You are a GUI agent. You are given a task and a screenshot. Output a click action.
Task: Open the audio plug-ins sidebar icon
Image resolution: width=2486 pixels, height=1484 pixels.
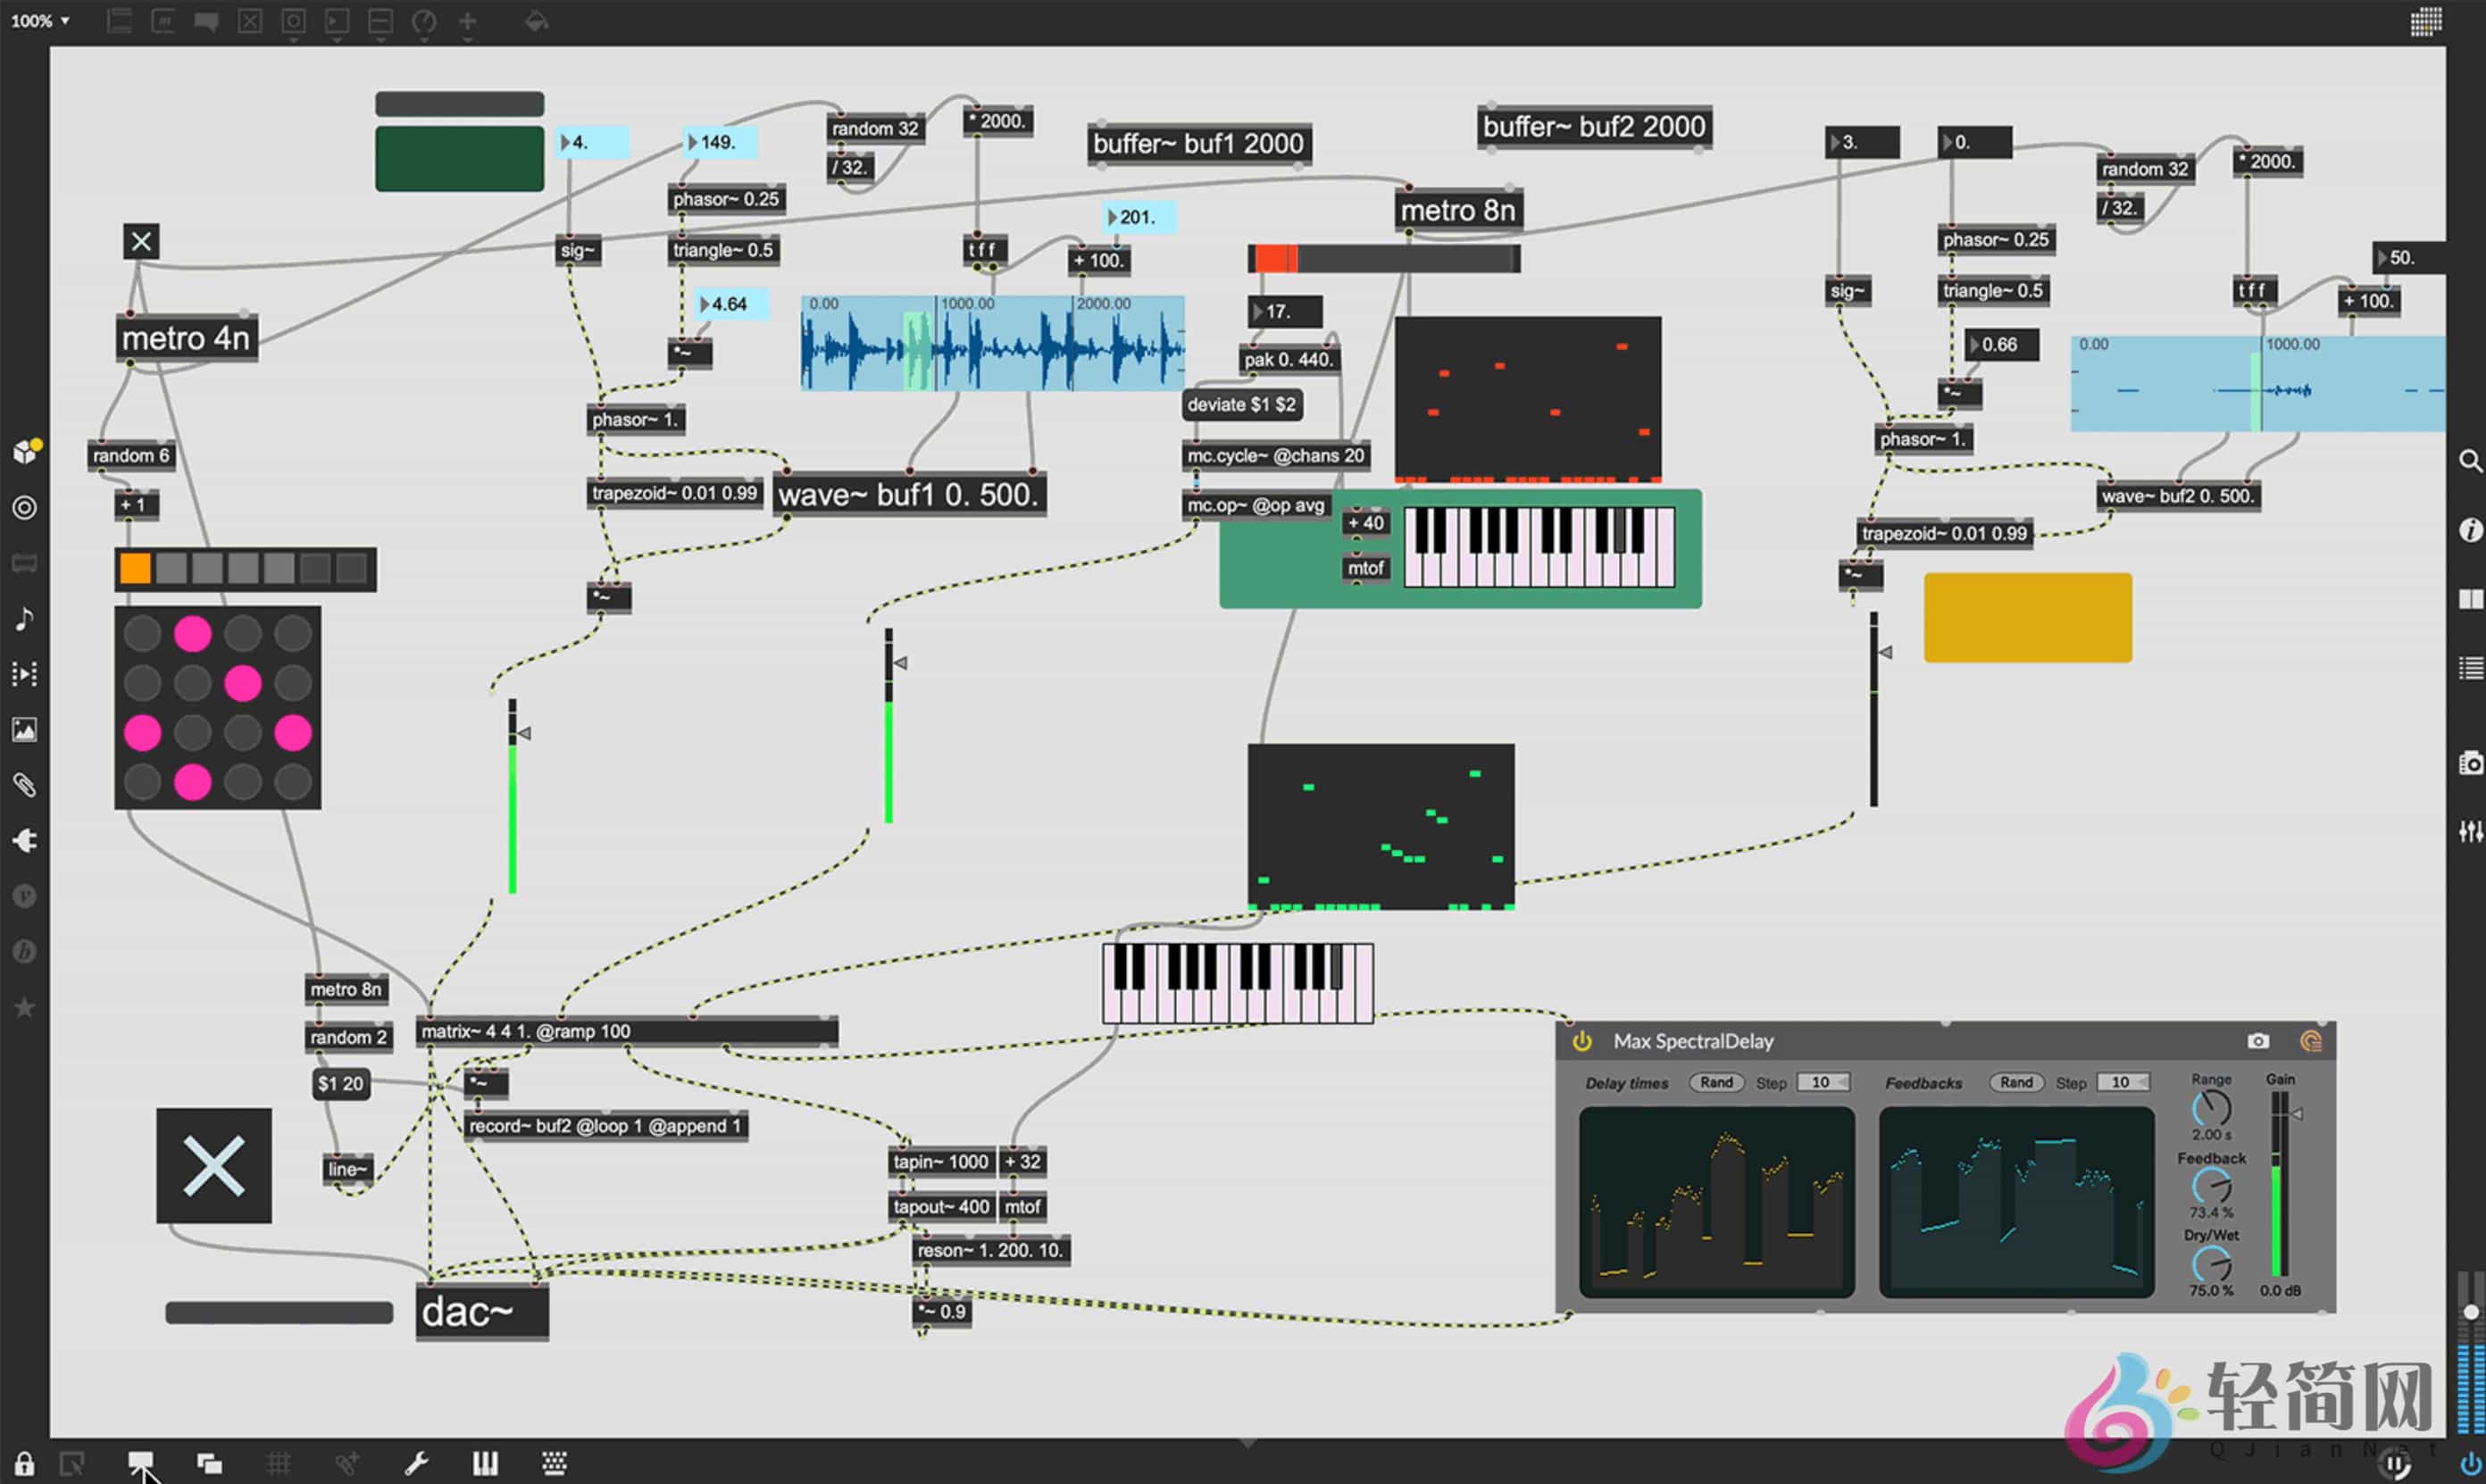(25, 840)
